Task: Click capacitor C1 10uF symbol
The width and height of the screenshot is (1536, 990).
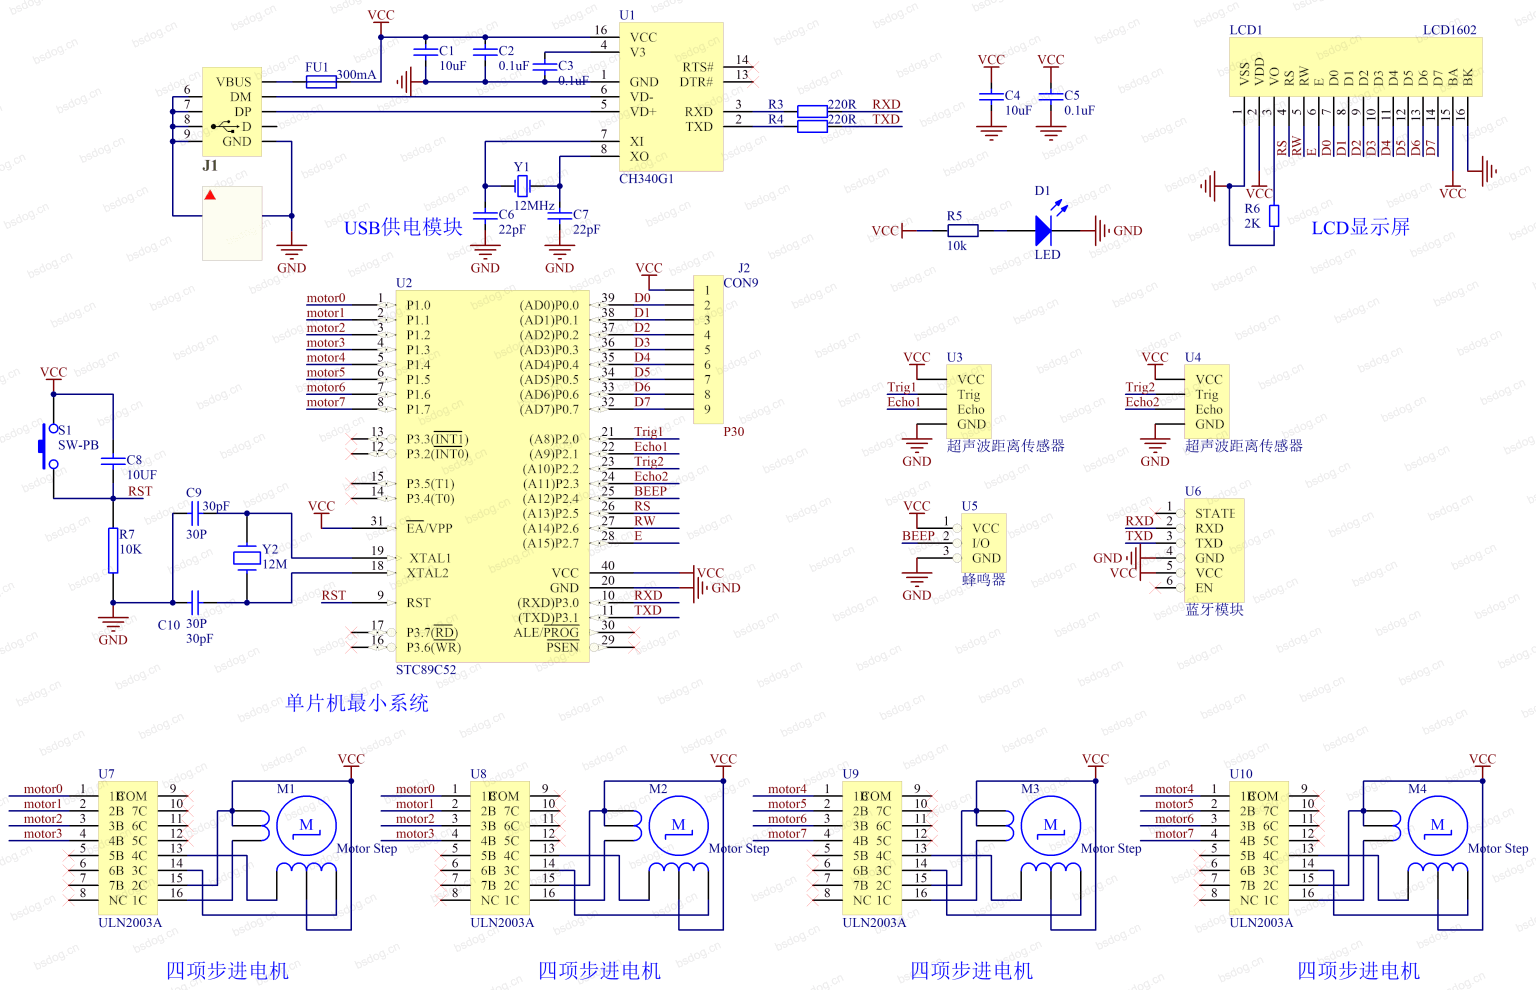Action: click(426, 51)
